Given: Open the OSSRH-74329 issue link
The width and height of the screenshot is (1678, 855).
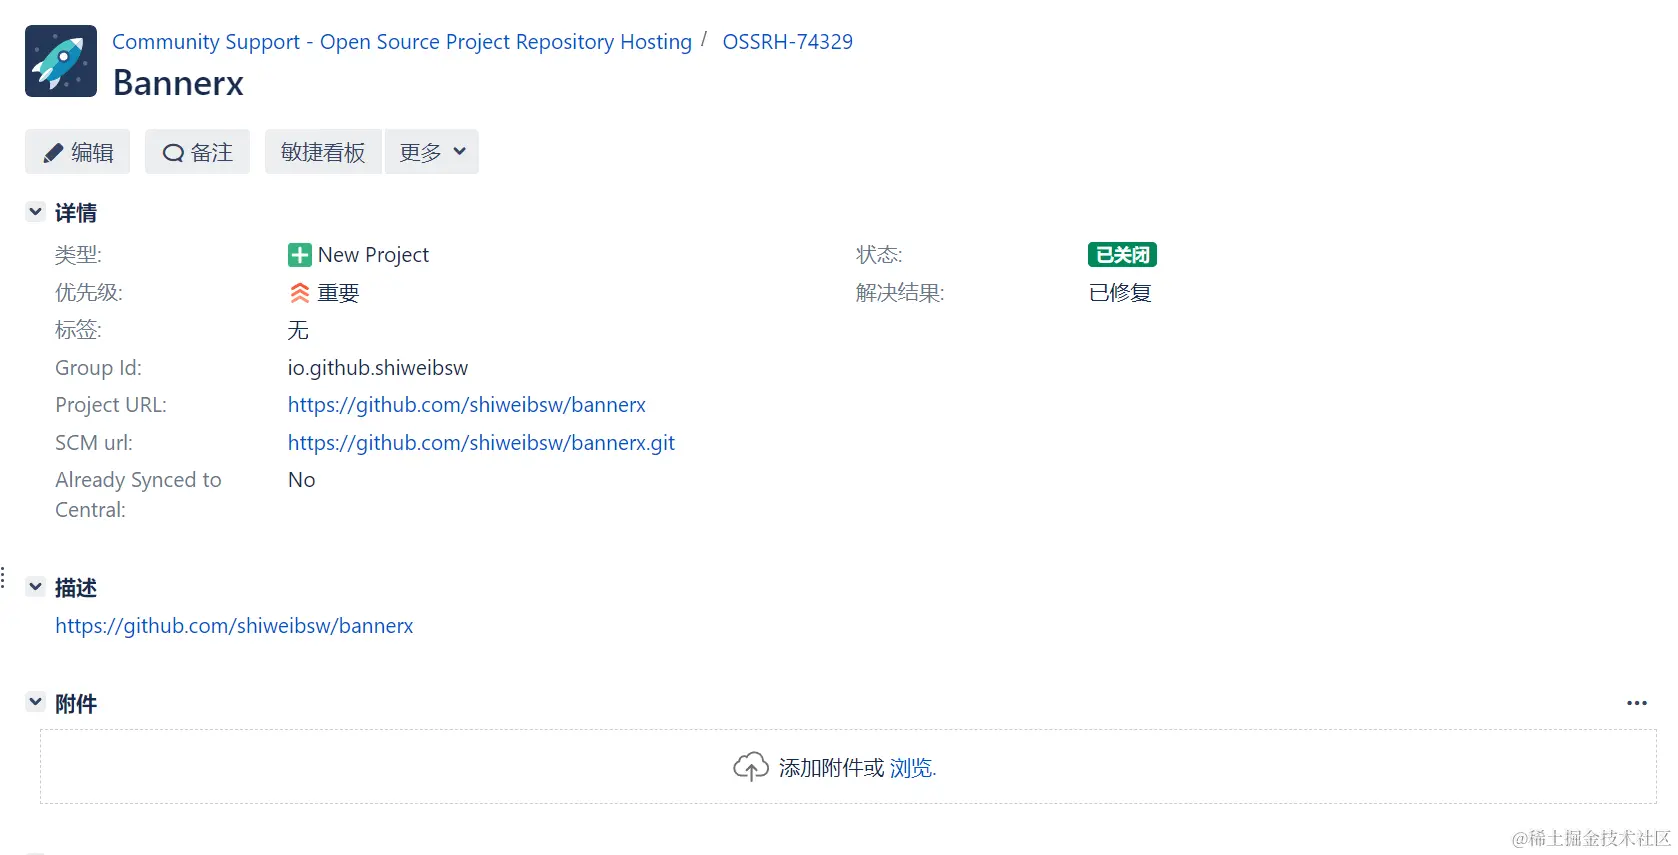Looking at the screenshot, I should click(x=788, y=42).
